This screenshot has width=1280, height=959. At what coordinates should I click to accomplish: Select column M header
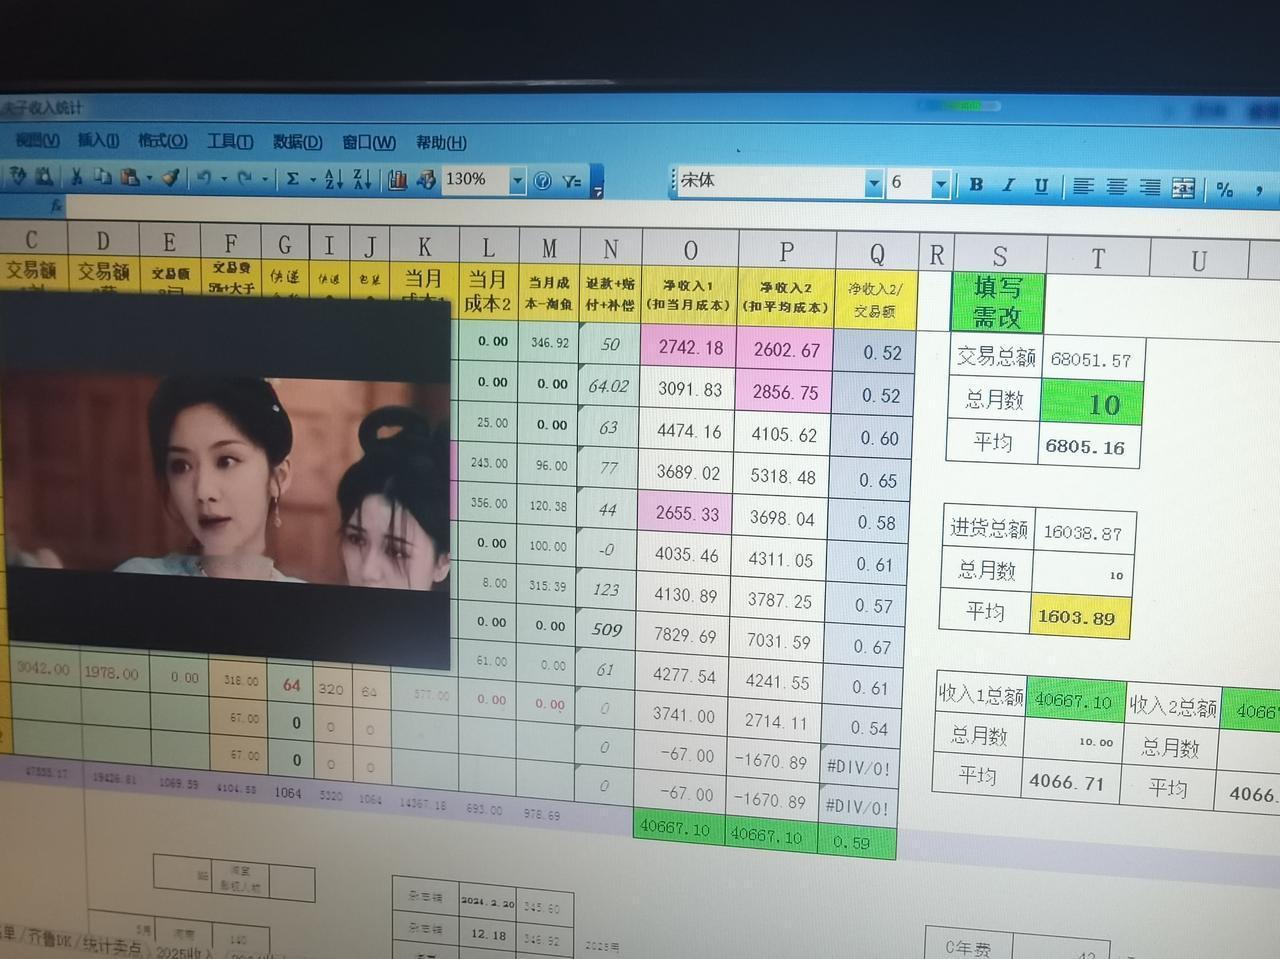click(x=549, y=247)
